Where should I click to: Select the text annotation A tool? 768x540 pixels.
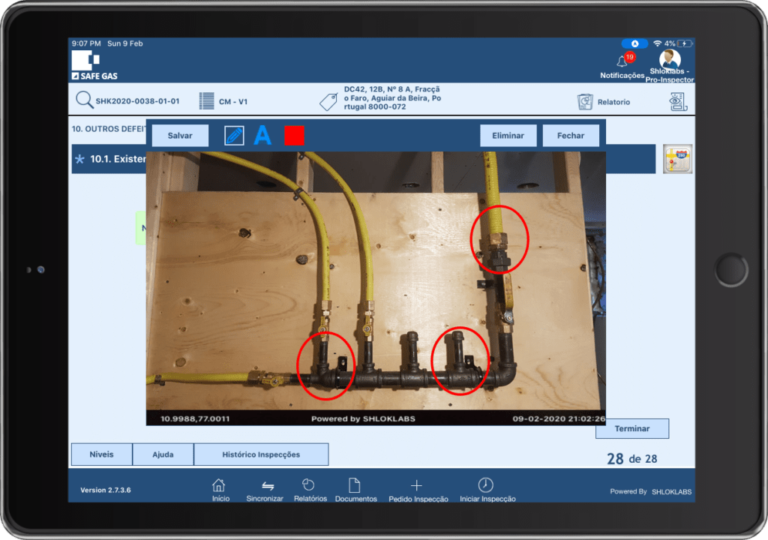click(263, 135)
